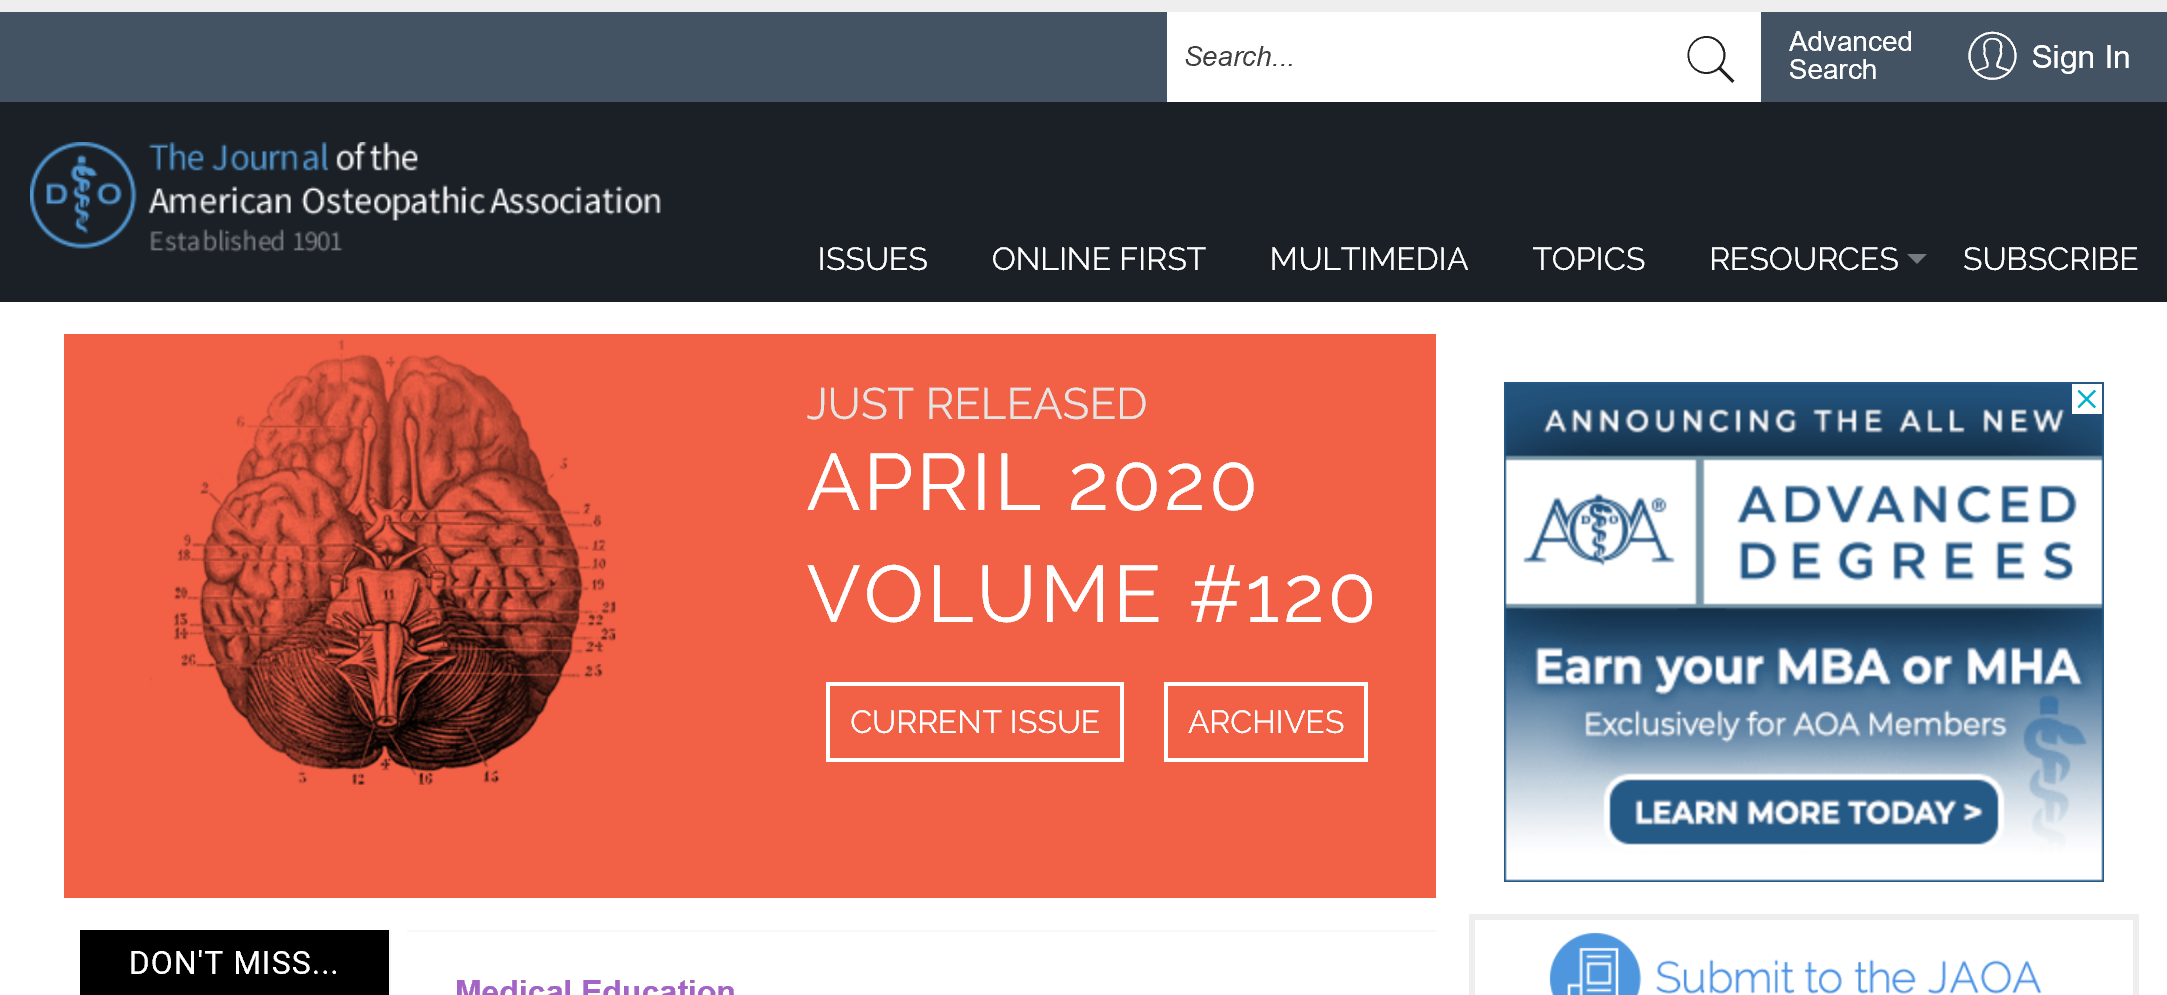The image size is (2167, 995).
Task: Click the Archives button
Action: (1266, 722)
